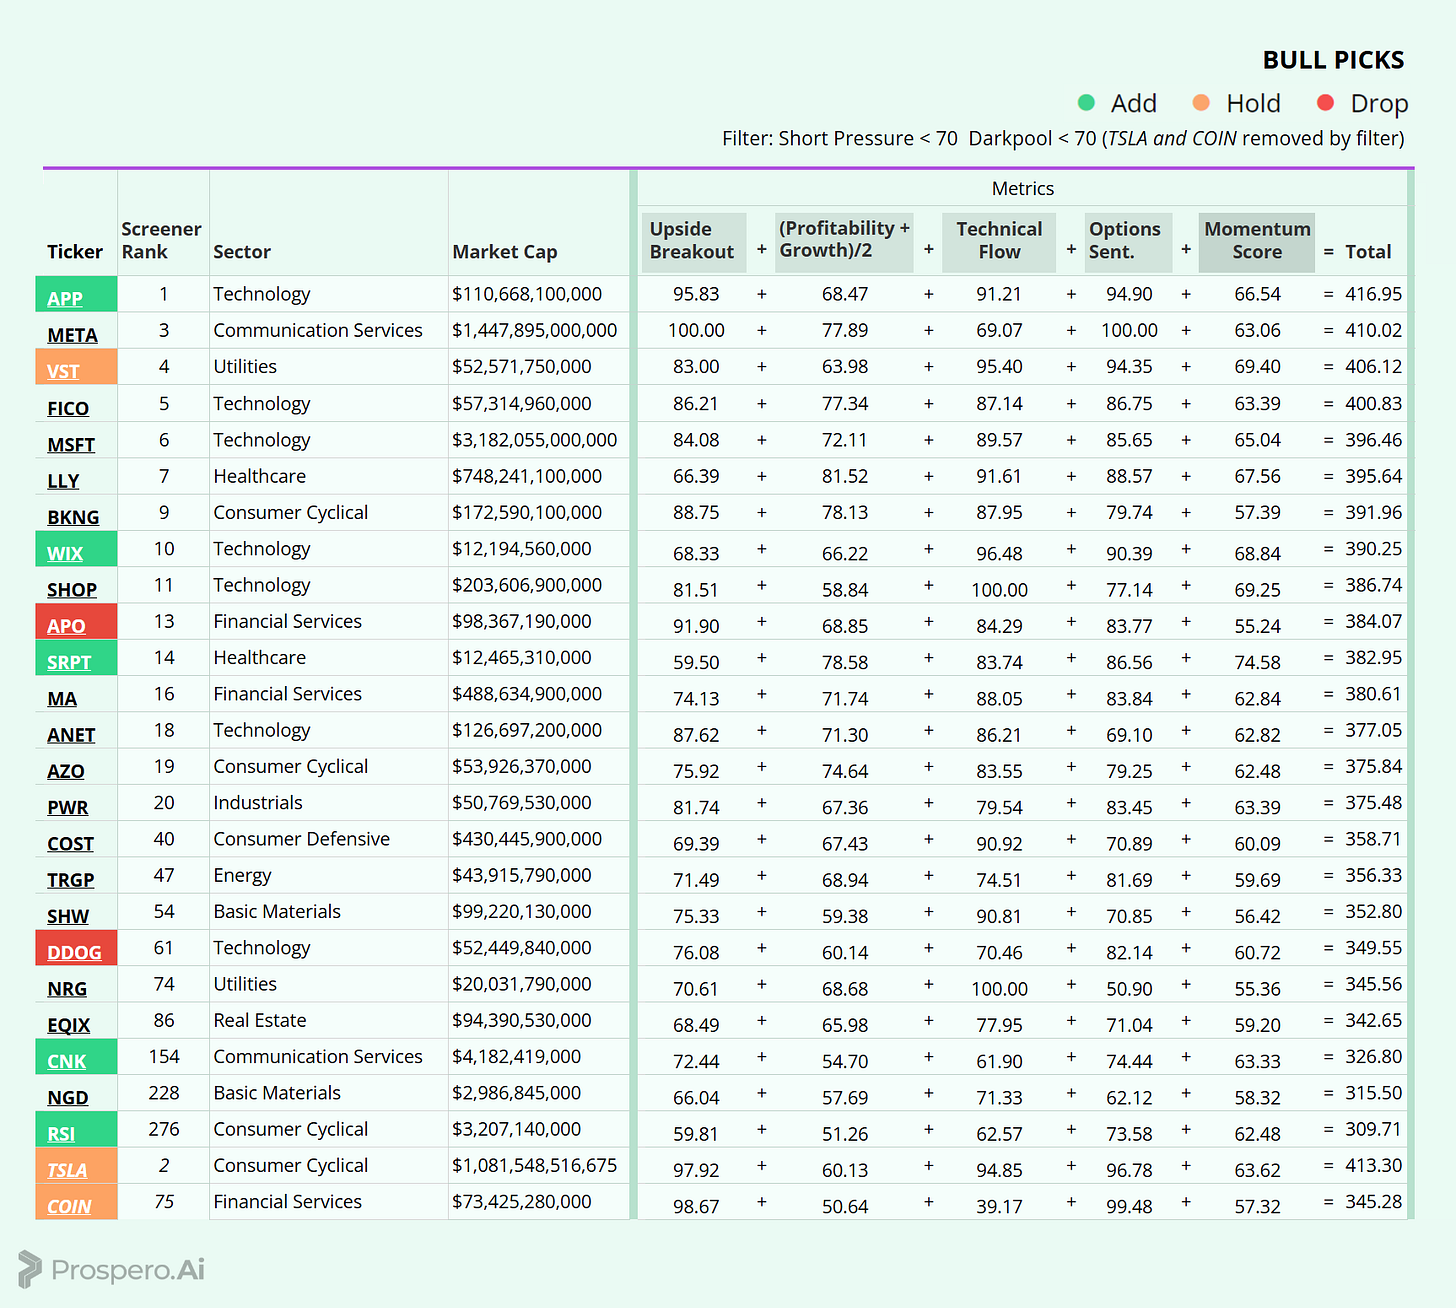The image size is (1456, 1308).
Task: Click the Screener Rank column header
Action: (161, 241)
